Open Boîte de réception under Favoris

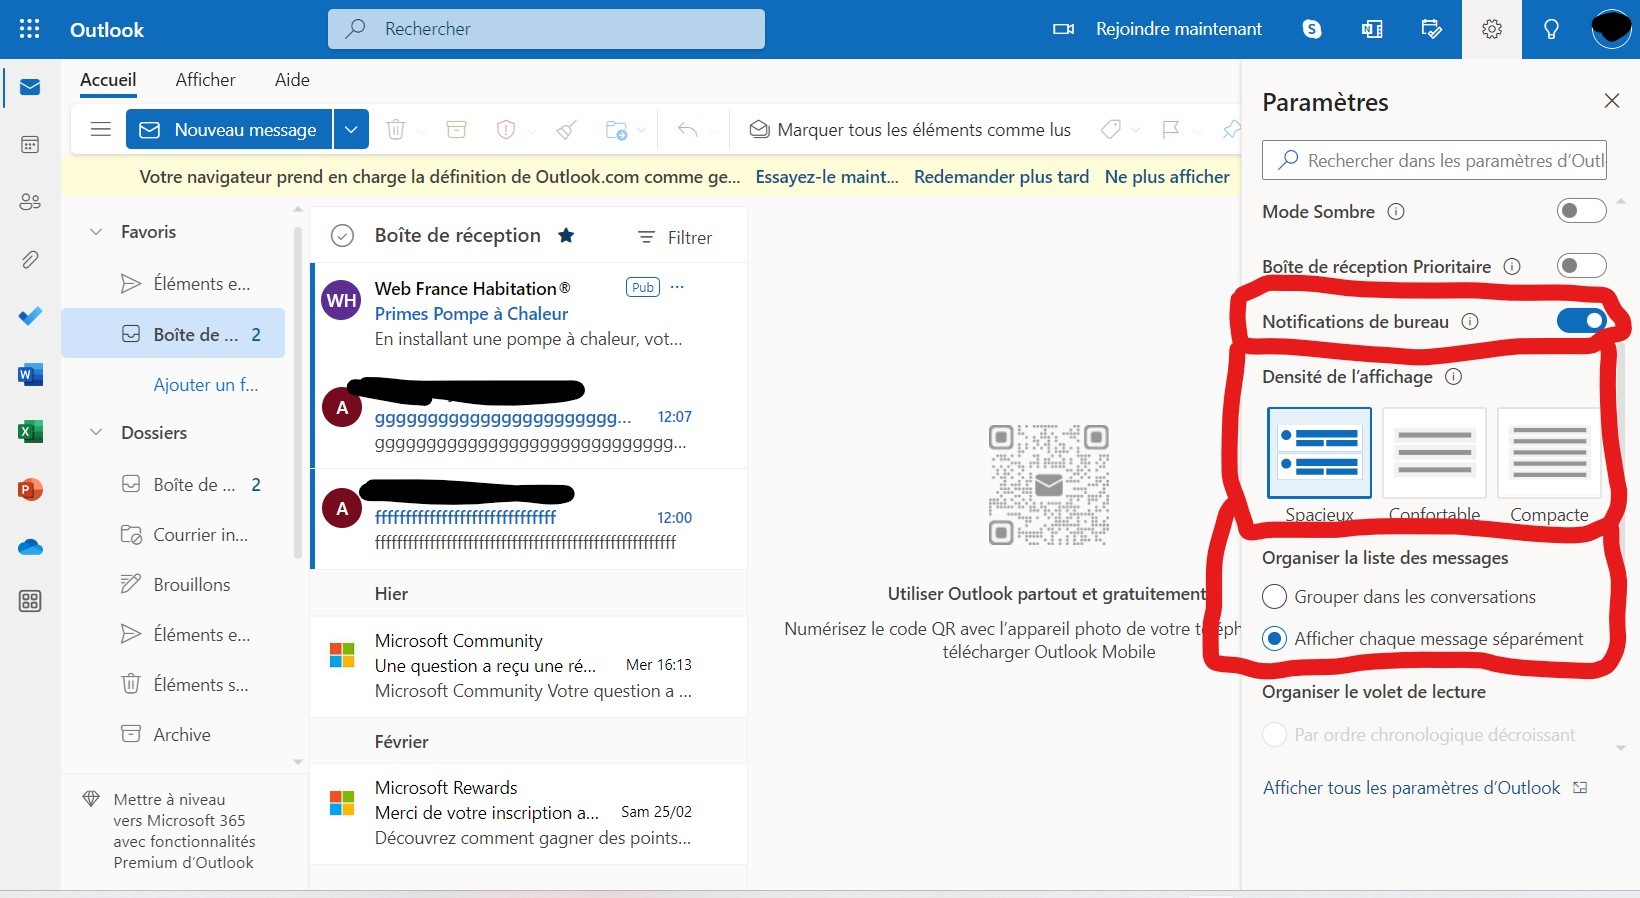click(x=173, y=334)
